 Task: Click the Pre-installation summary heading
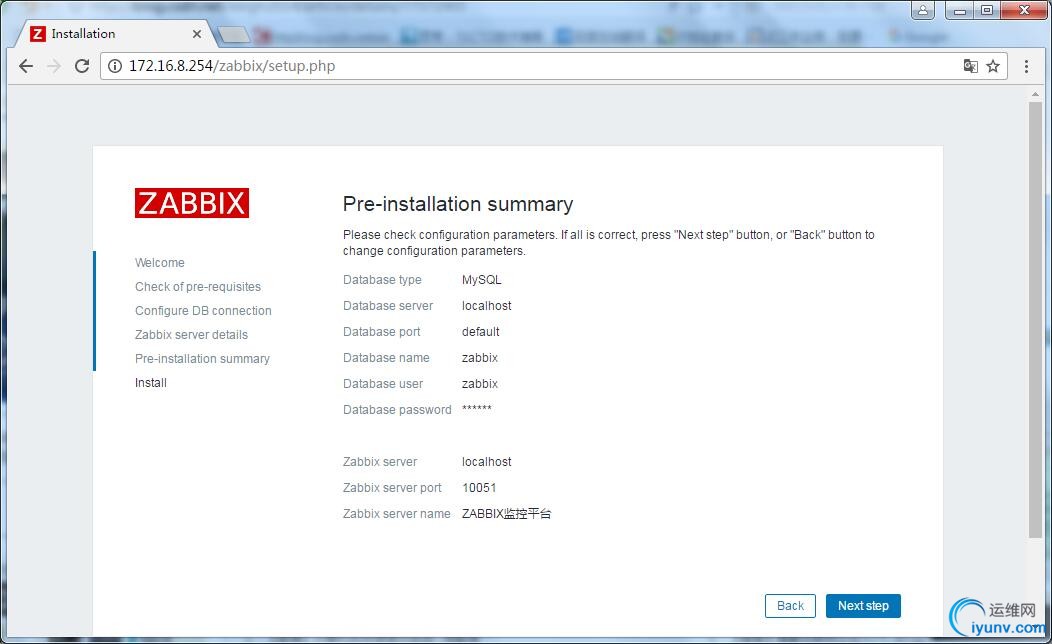click(458, 204)
